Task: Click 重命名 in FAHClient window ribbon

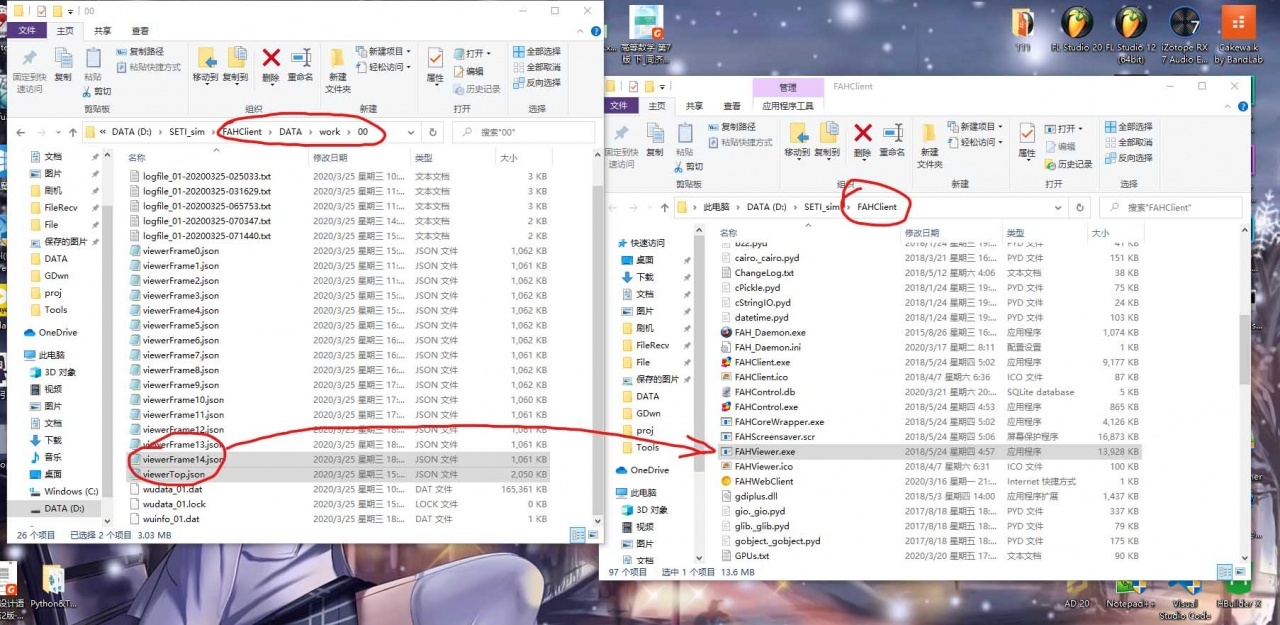Action: (894, 140)
